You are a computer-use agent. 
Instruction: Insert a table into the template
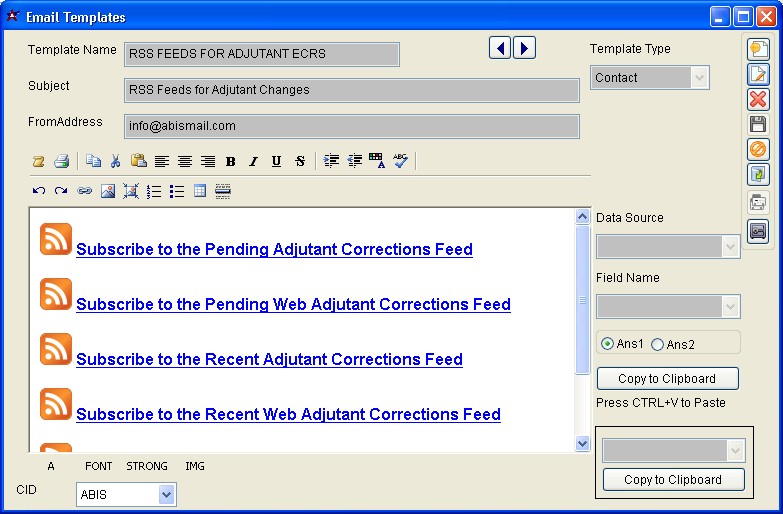[200, 191]
